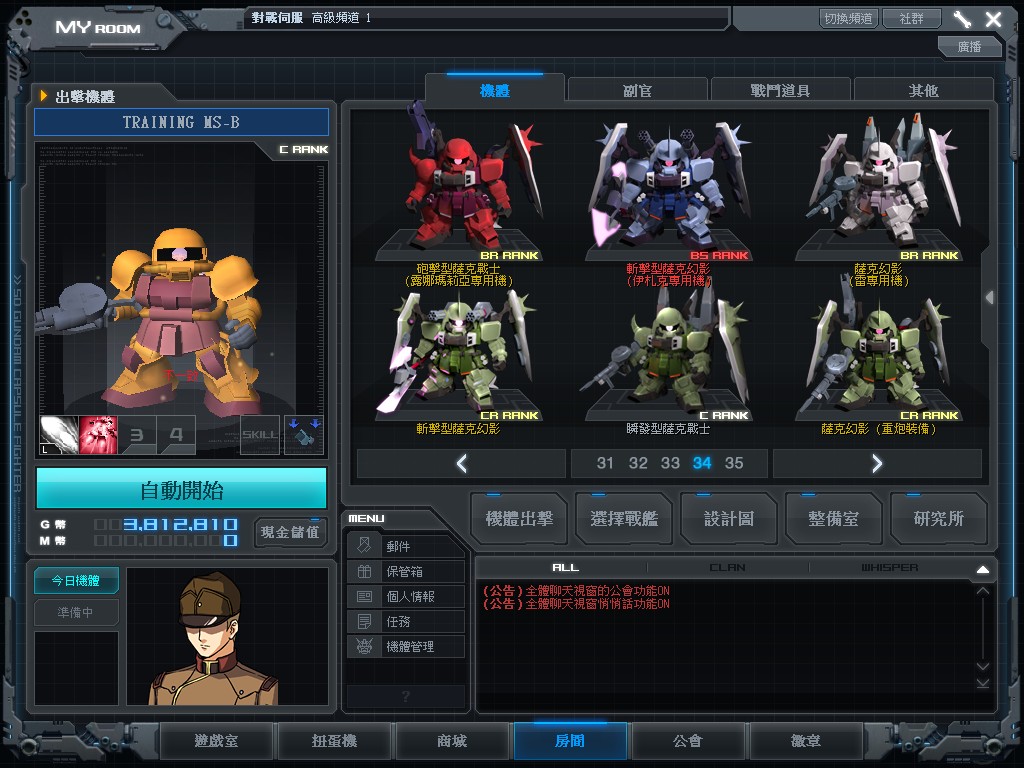The image size is (1024, 768).
Task: Open 個人情報 menu entry
Action: coord(406,596)
